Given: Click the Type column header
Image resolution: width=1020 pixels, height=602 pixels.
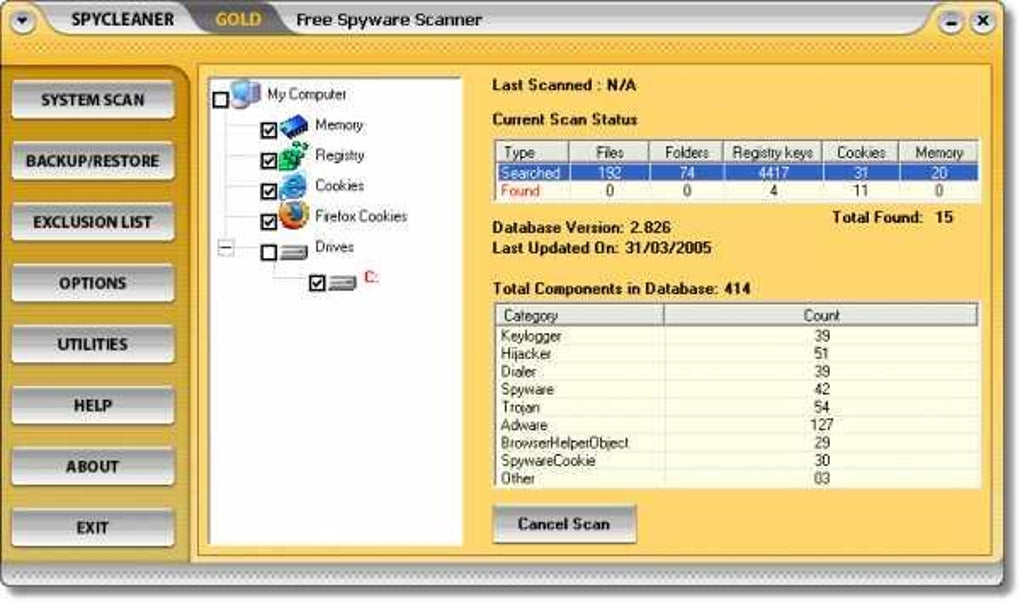Looking at the screenshot, I should pos(532,152).
